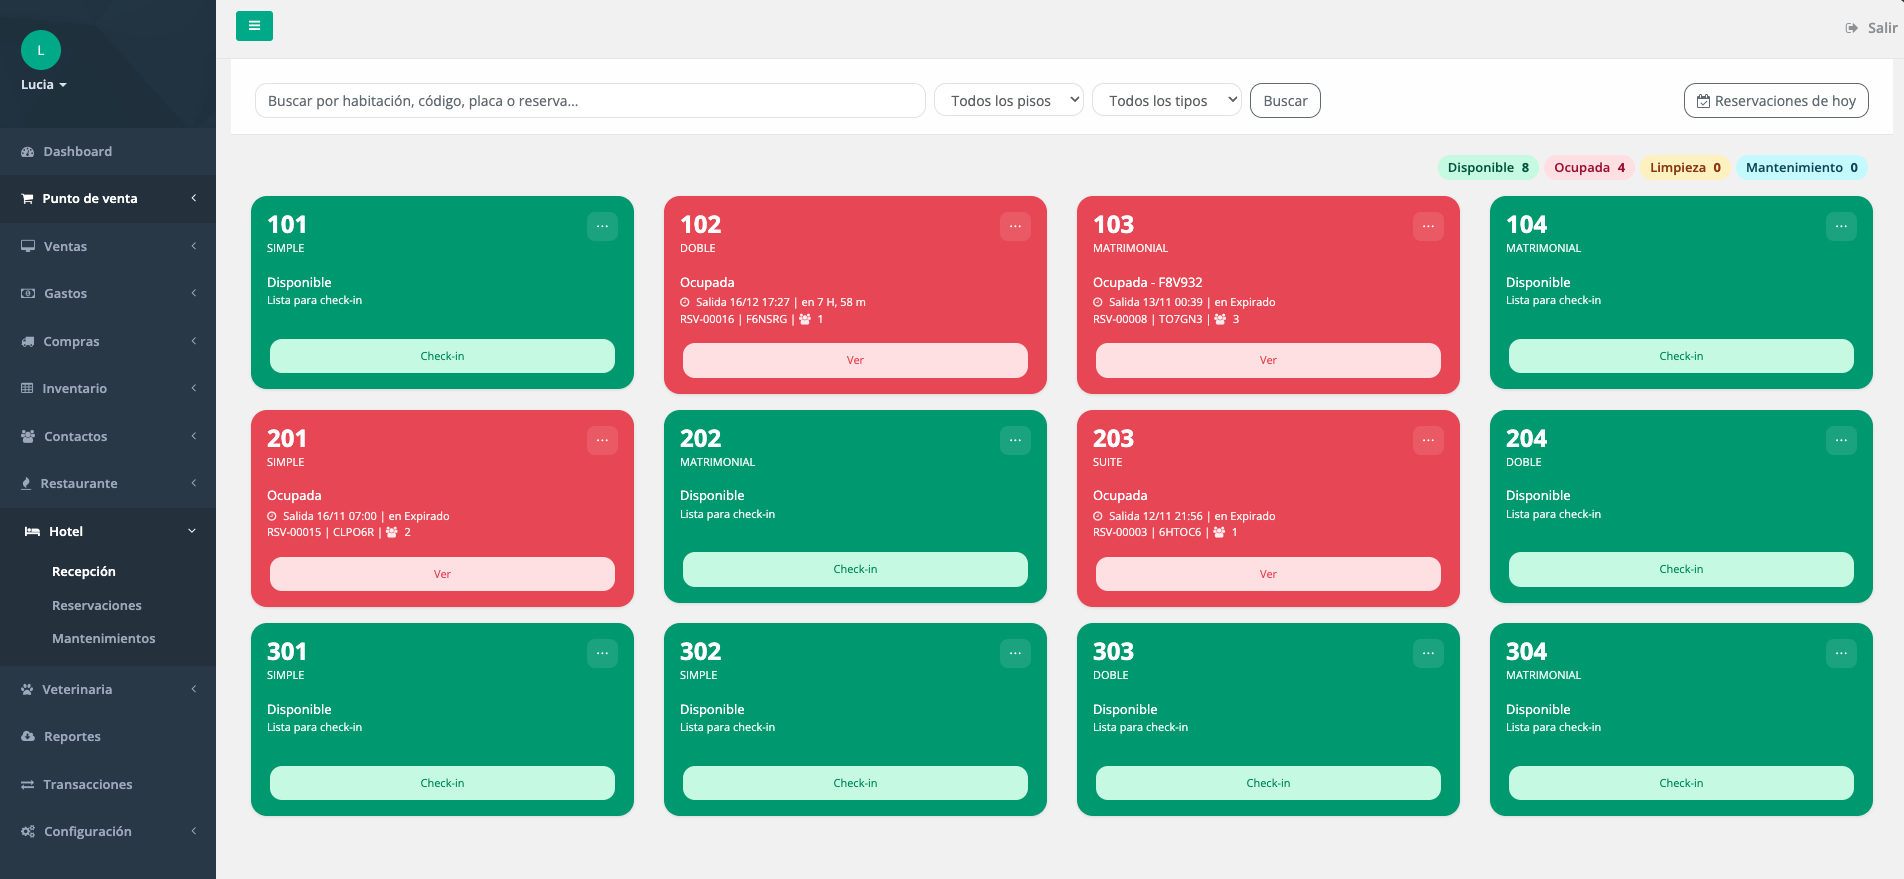Click the Compras truck icon

click(x=28, y=341)
